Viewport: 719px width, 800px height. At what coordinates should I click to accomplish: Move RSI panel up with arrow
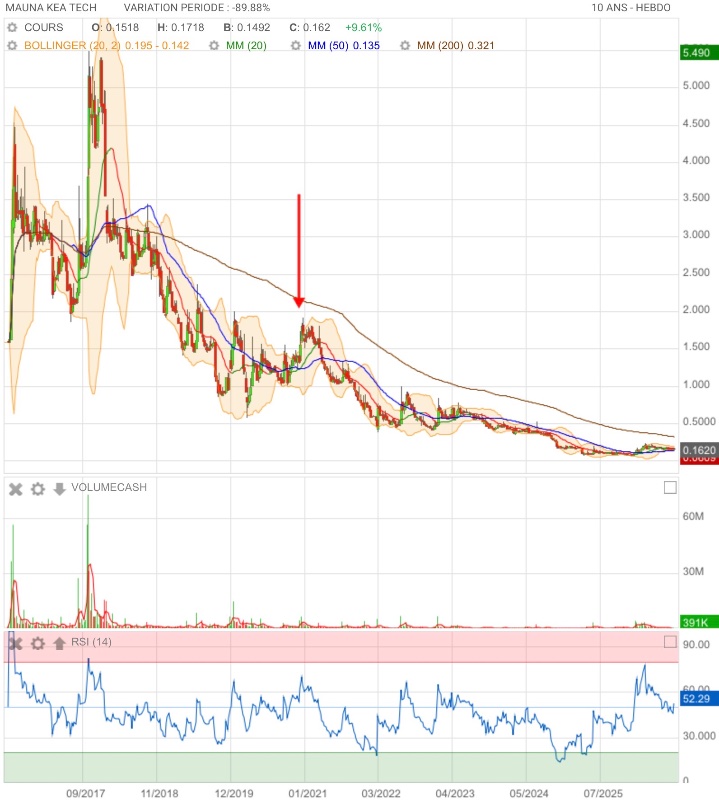59,643
